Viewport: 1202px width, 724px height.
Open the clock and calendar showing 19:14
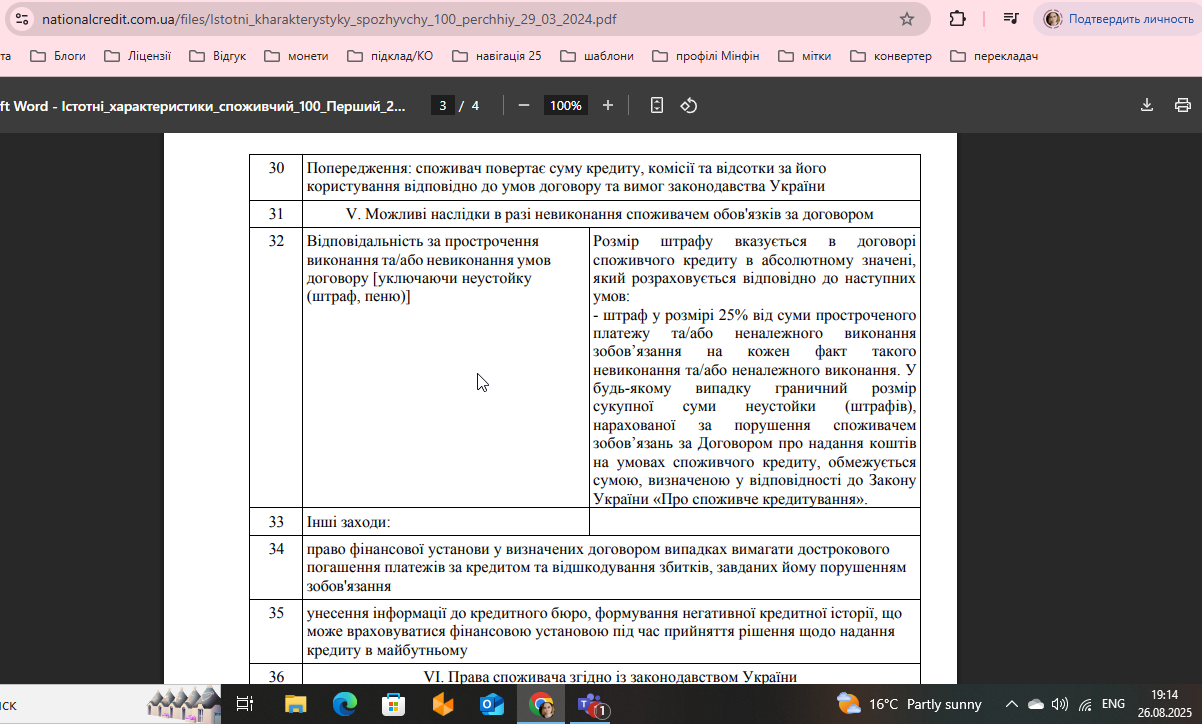pyautogui.click(x=1164, y=704)
